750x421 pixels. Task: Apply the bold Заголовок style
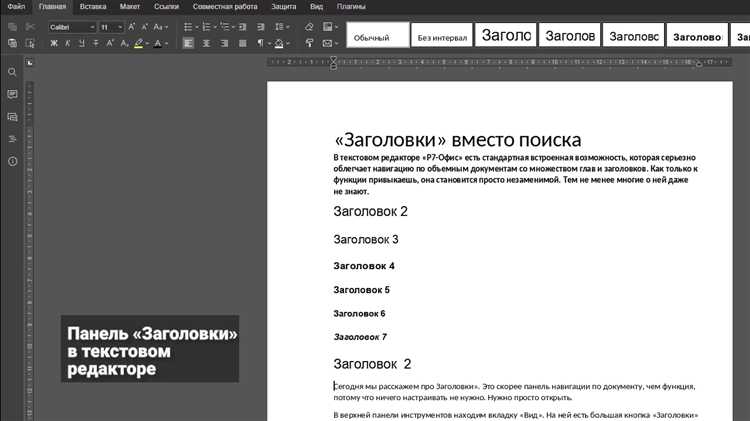[697, 35]
